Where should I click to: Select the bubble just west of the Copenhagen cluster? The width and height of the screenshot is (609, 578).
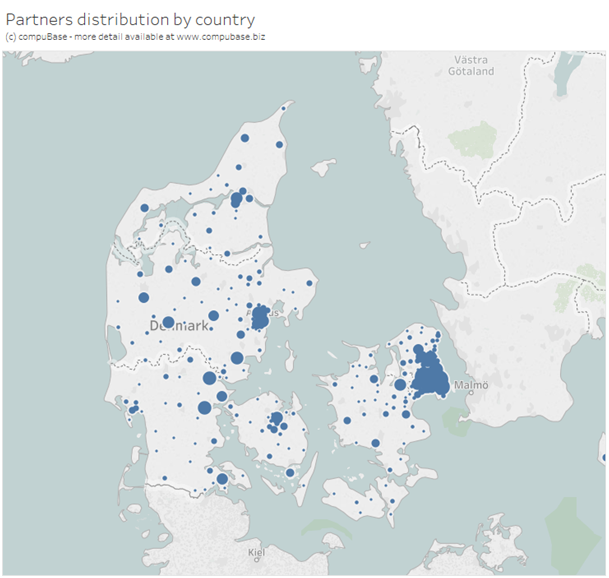(x=400, y=385)
